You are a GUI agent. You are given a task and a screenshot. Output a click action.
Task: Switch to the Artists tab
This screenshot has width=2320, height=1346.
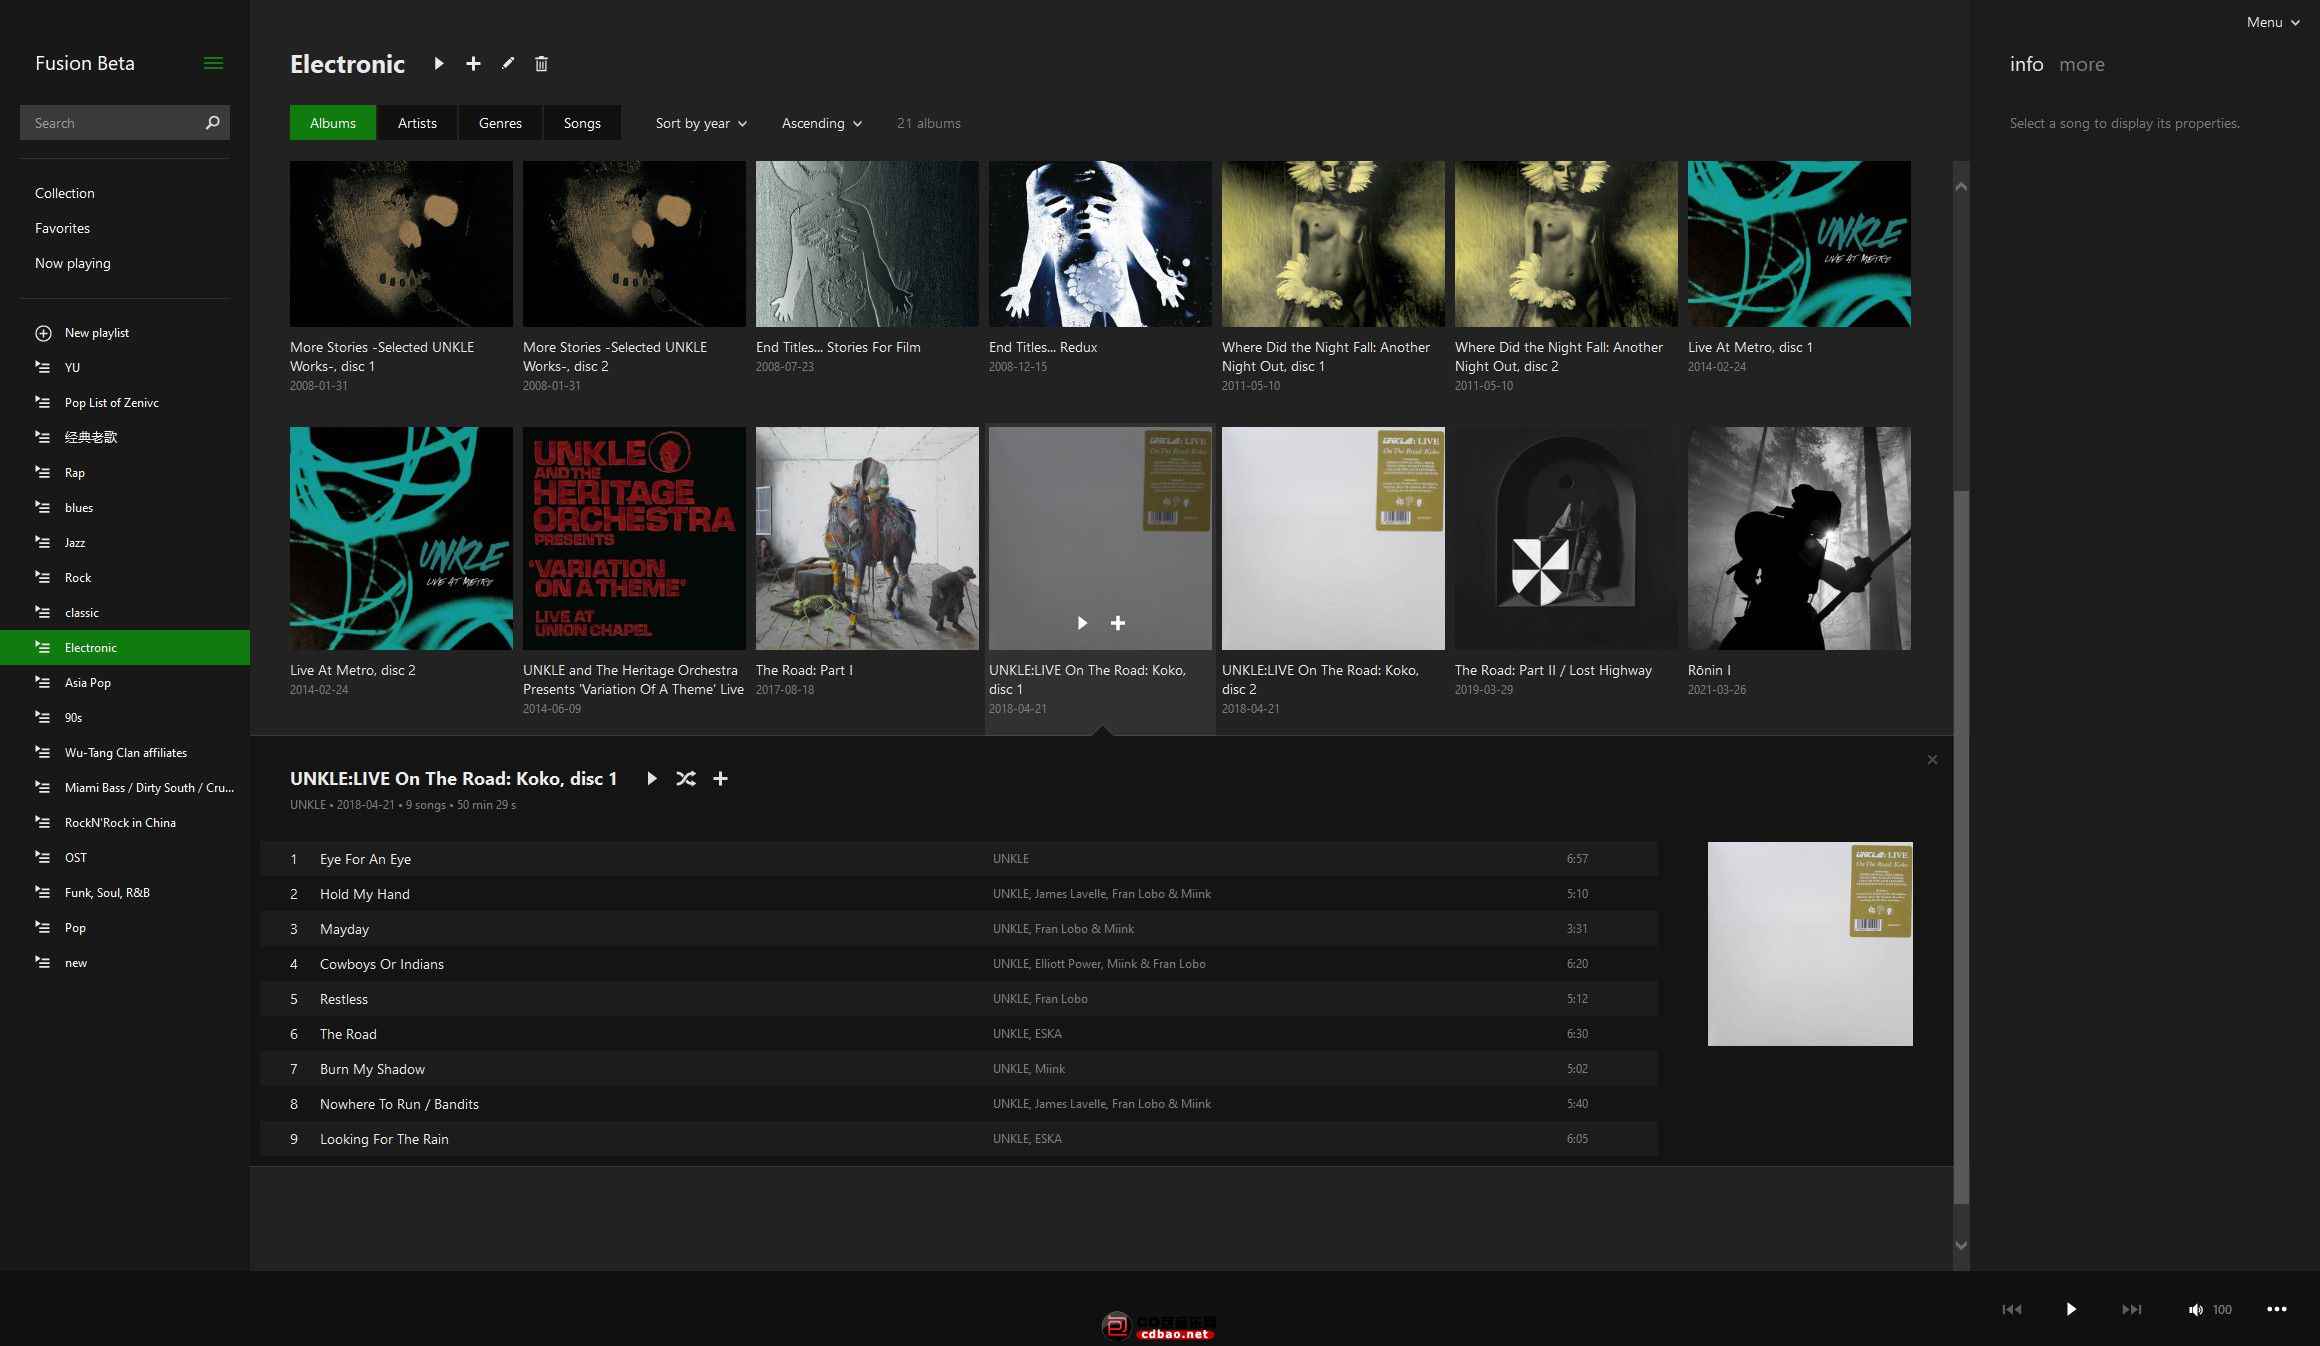pyautogui.click(x=417, y=123)
